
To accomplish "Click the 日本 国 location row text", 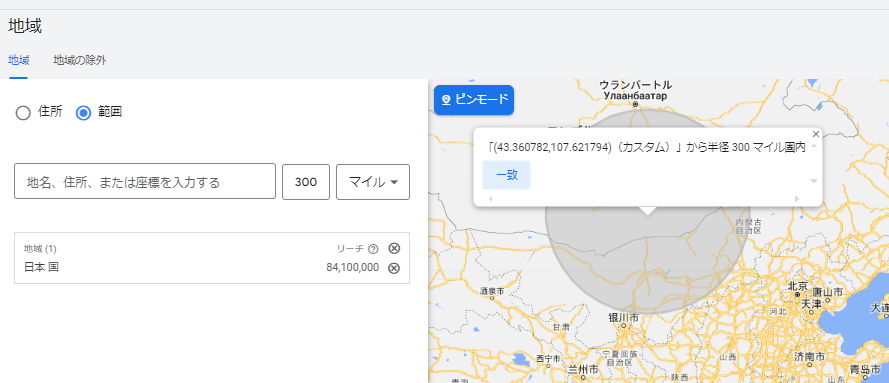I will click(41, 267).
